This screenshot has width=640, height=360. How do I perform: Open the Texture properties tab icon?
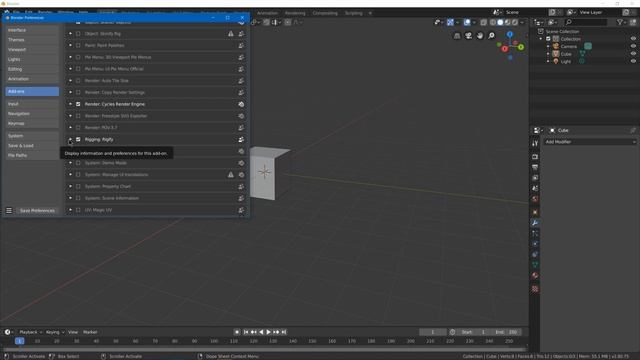click(x=535, y=289)
